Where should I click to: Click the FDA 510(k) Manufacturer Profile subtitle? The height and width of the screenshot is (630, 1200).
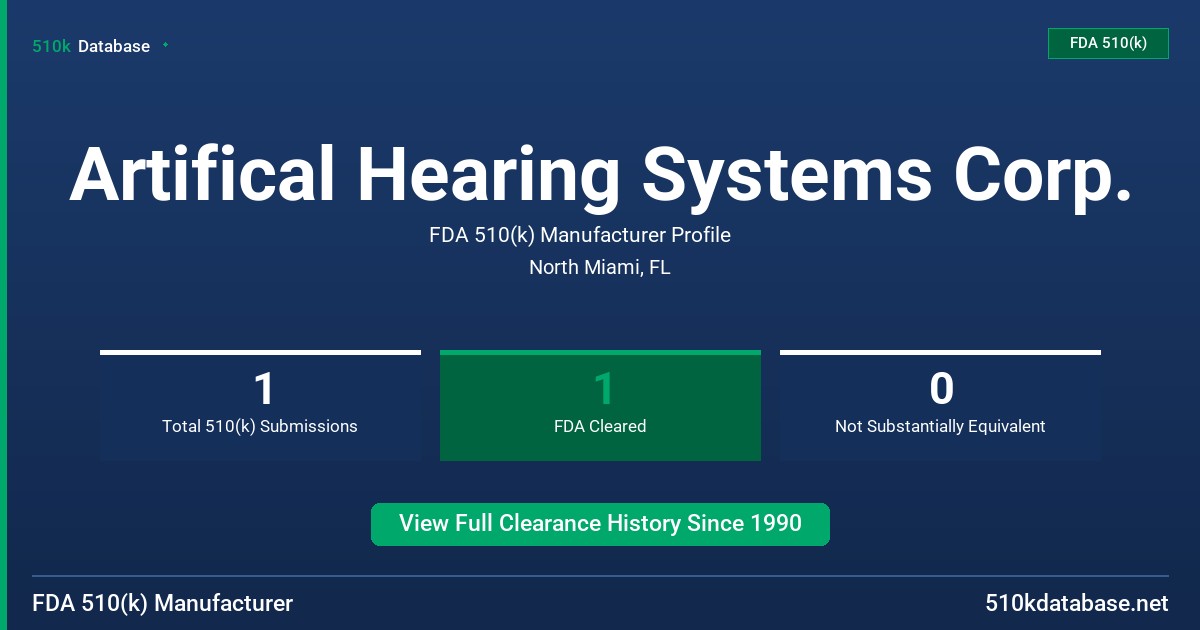[x=580, y=235]
